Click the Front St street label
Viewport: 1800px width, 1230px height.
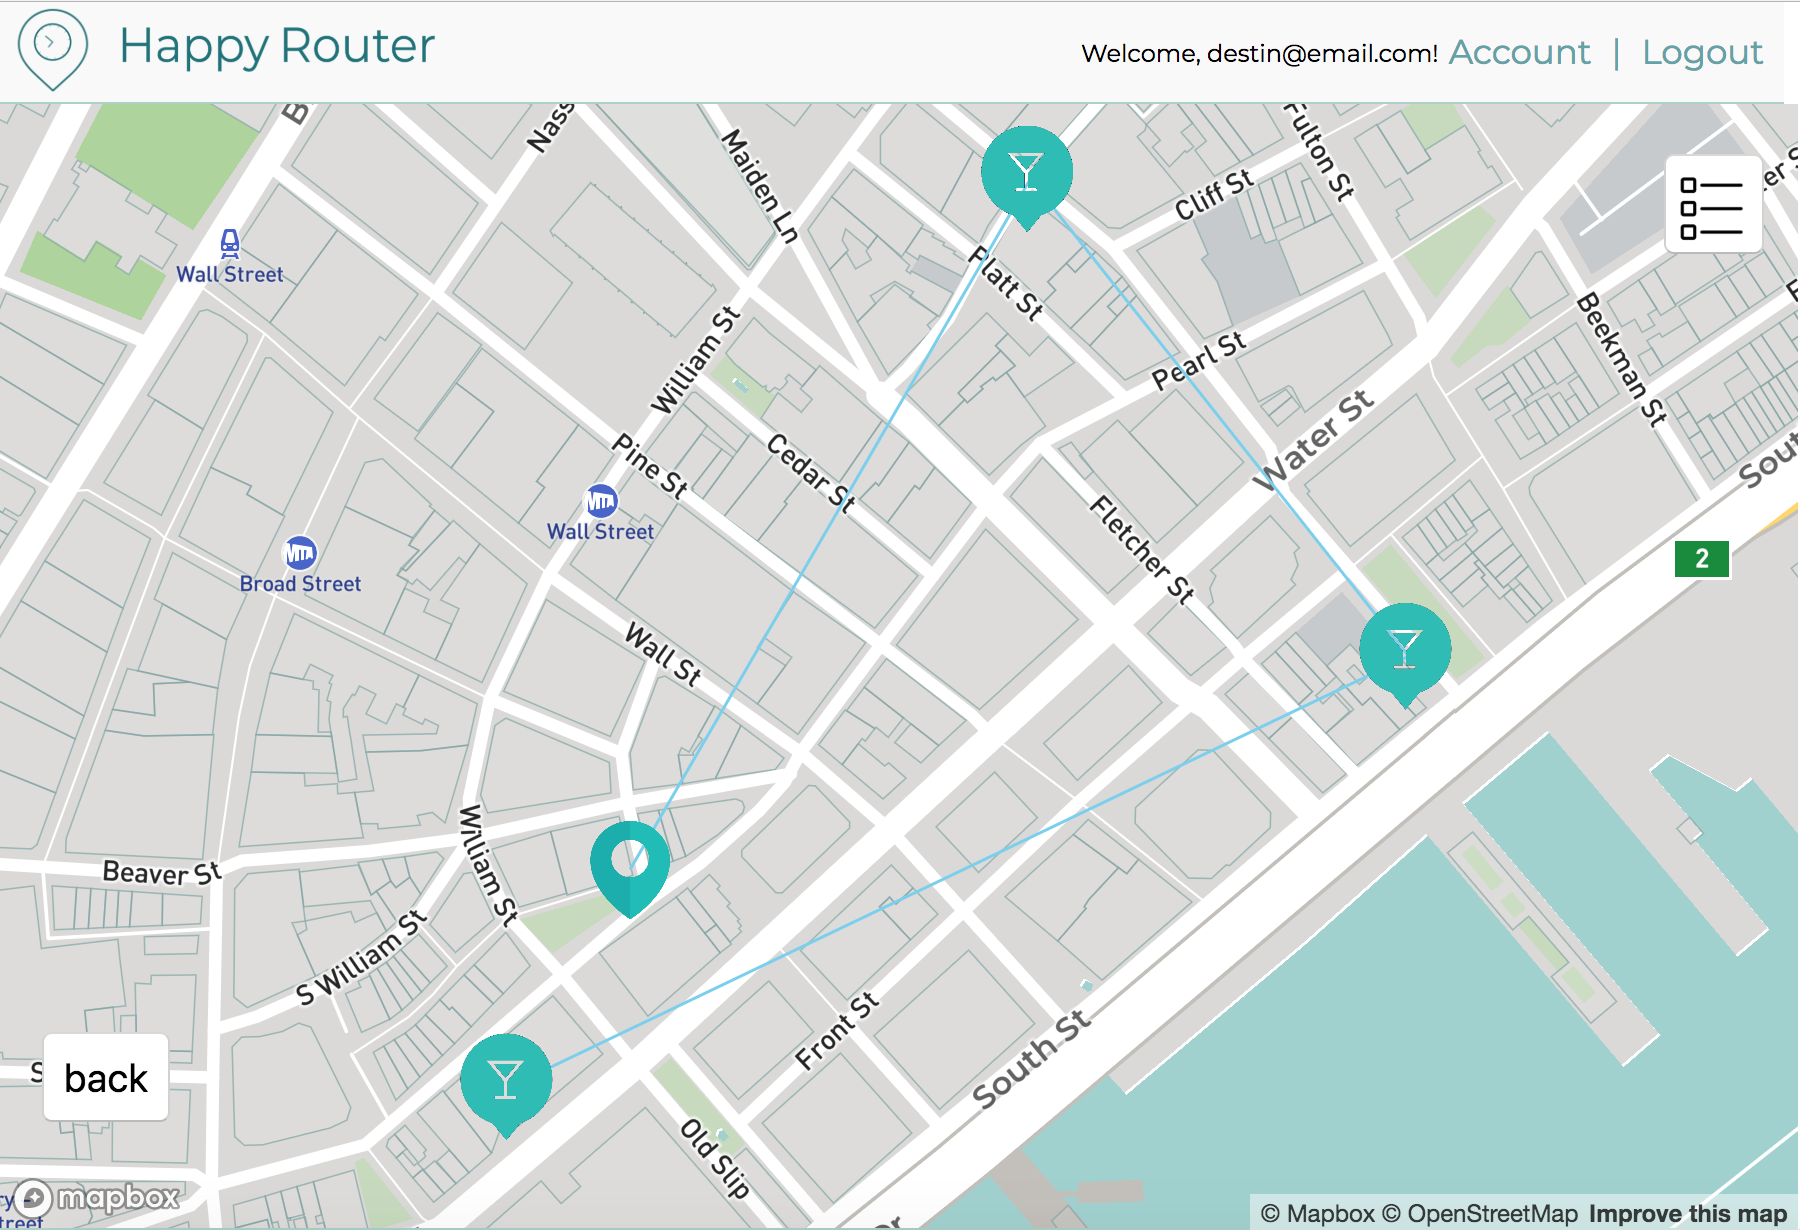[837, 1030]
